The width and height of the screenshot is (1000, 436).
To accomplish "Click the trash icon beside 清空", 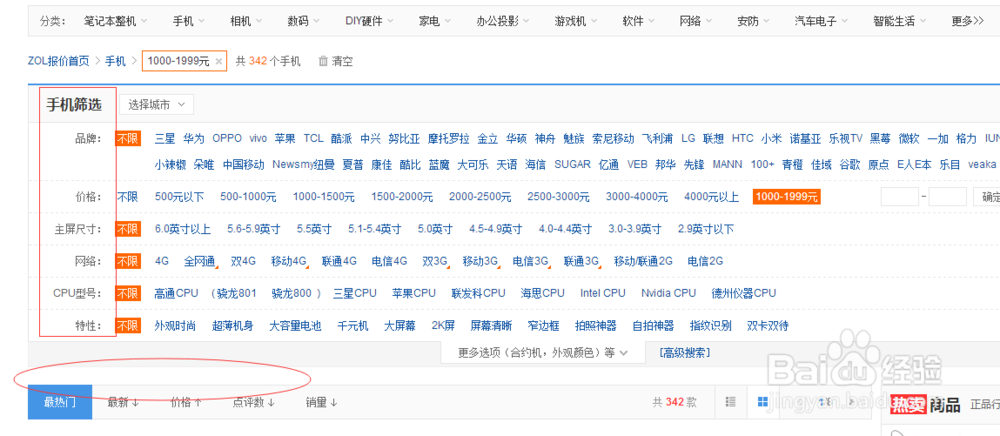I will [323, 61].
